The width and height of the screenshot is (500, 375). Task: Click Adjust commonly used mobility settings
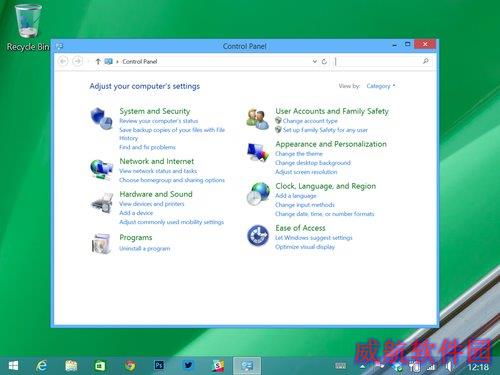172,222
